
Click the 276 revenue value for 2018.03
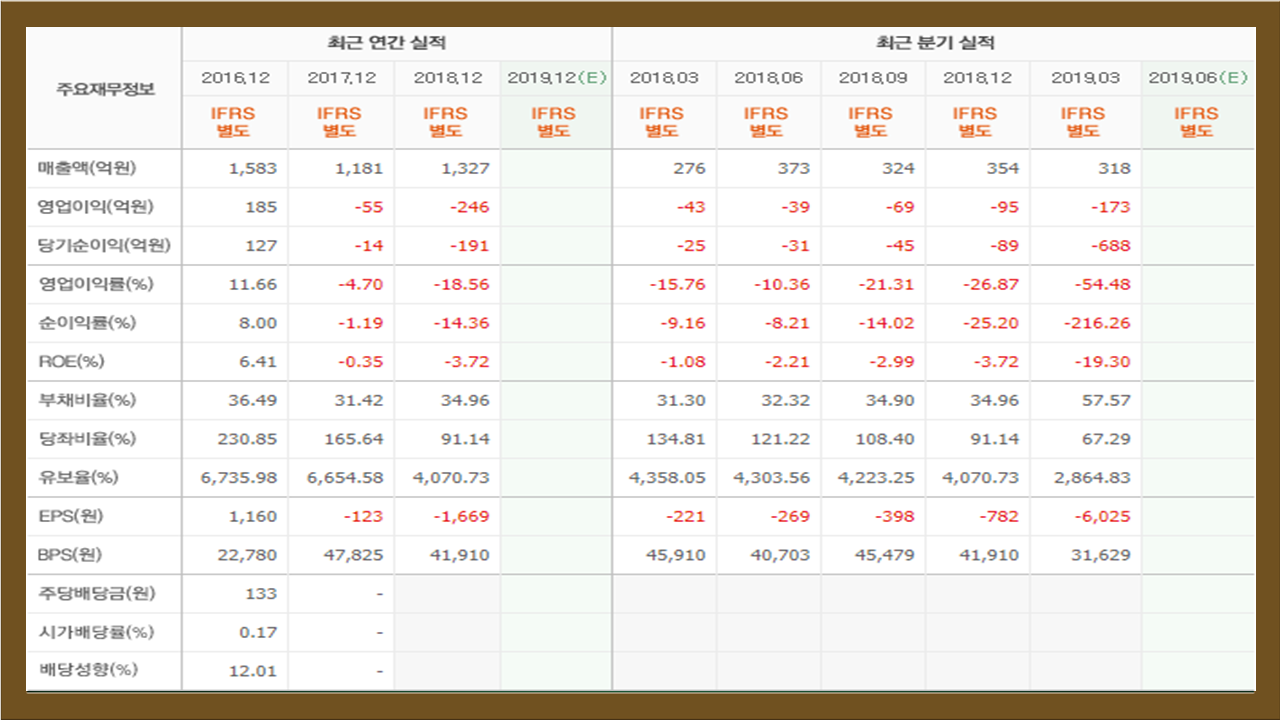(691, 168)
